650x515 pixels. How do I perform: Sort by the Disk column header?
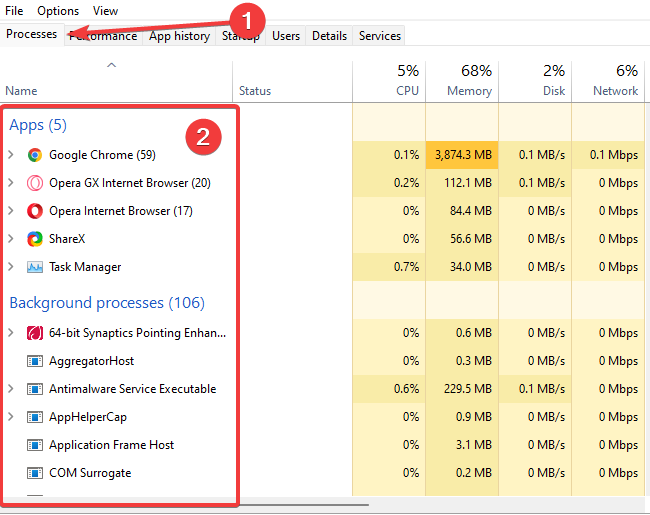point(535,82)
